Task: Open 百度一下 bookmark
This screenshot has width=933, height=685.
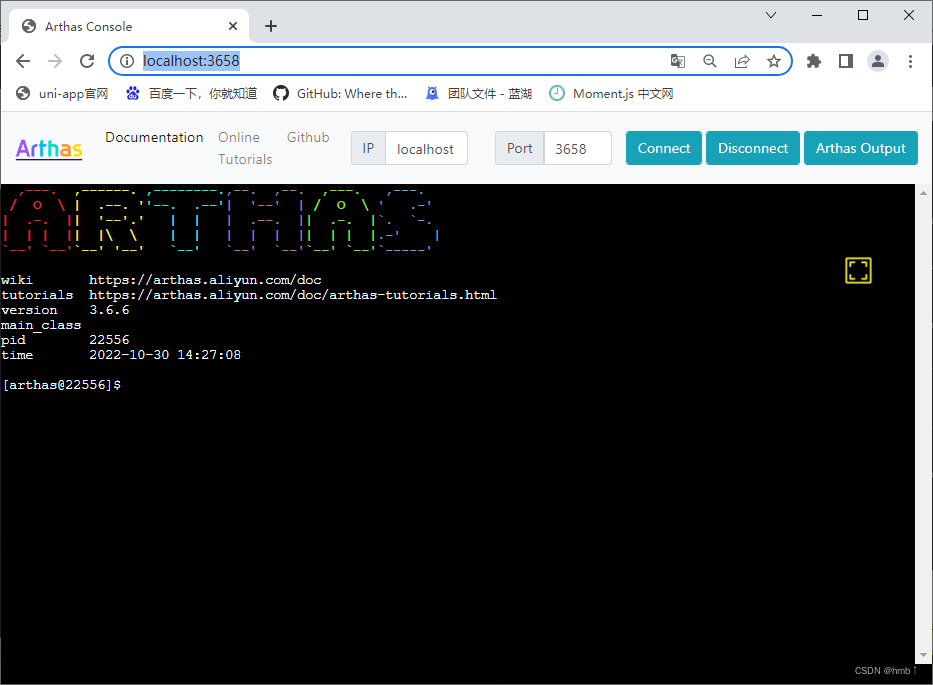Action: click(192, 93)
